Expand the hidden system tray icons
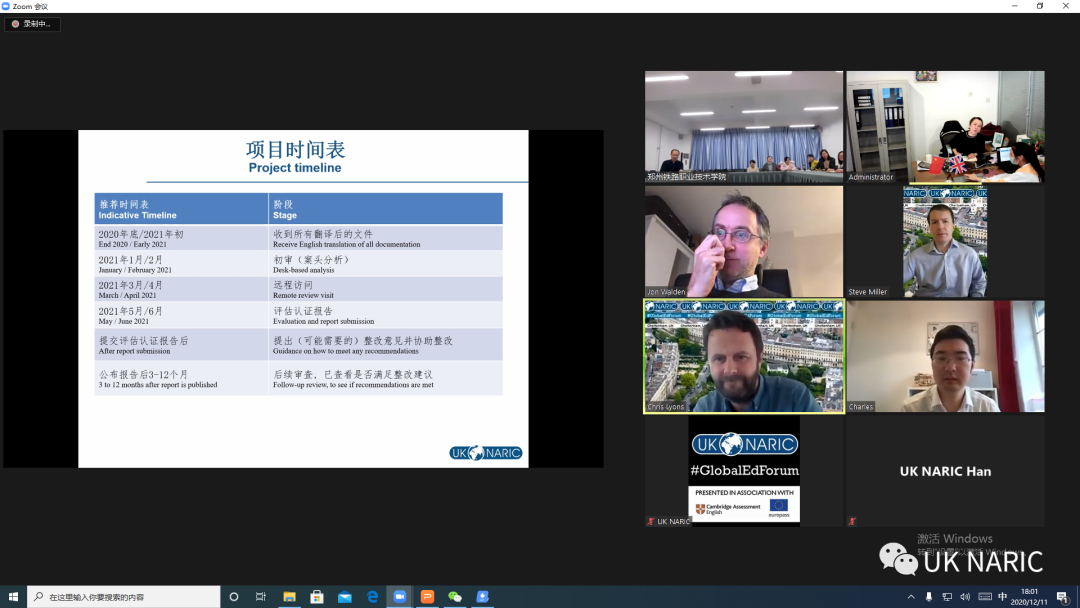 pos(911,597)
